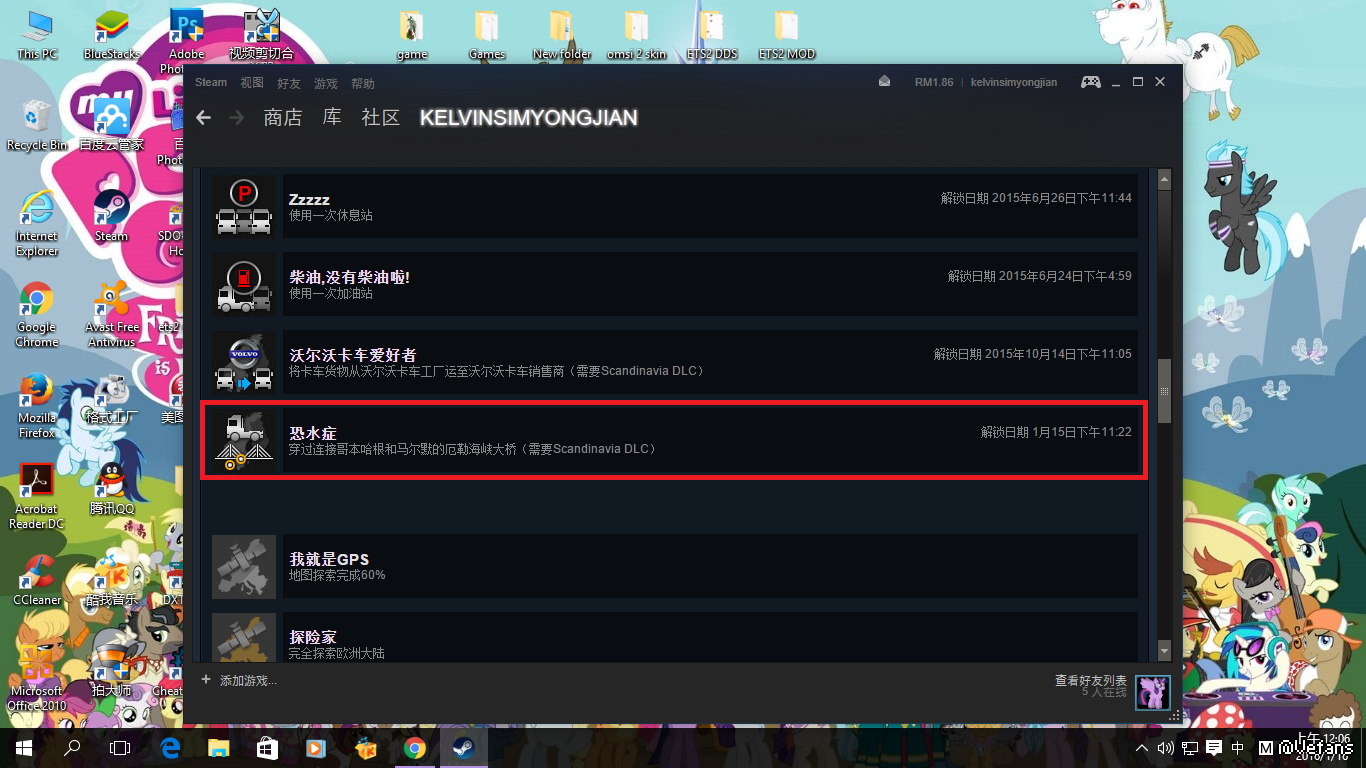
Task: Launch Big Picture mode via controller icon
Action: pos(1091,82)
